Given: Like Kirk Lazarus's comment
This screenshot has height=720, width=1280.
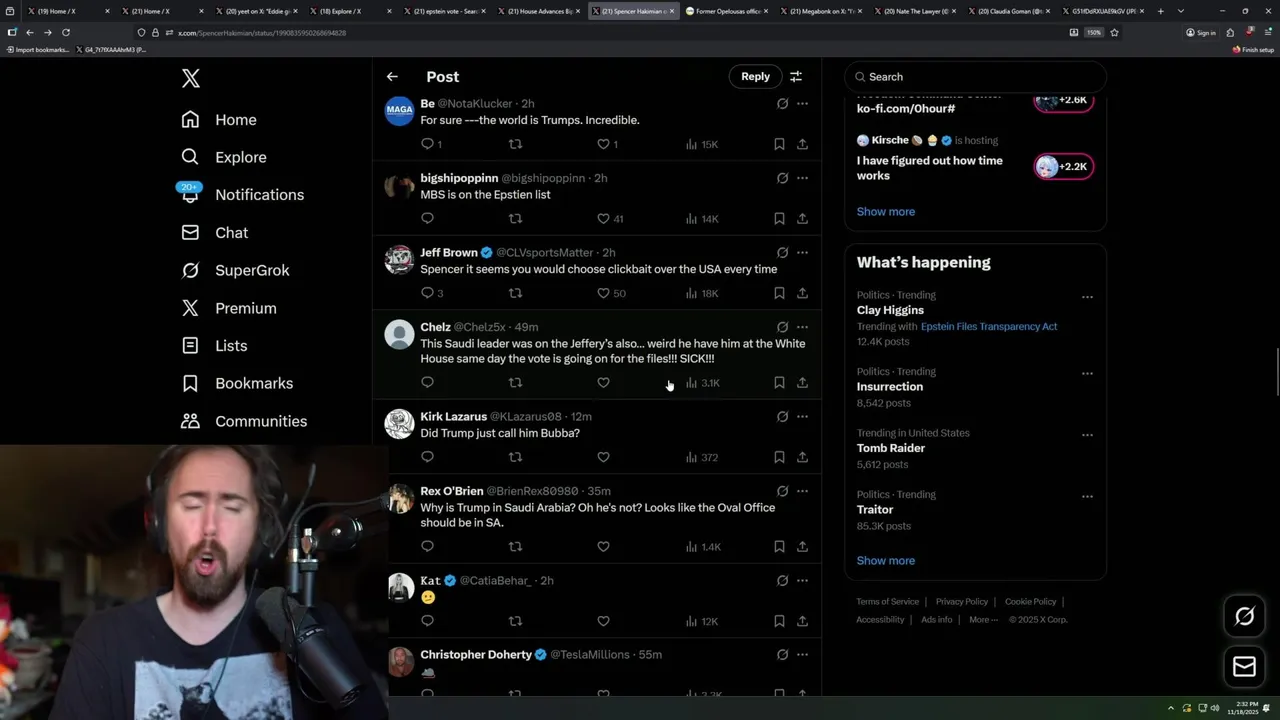Looking at the screenshot, I should click(x=603, y=457).
